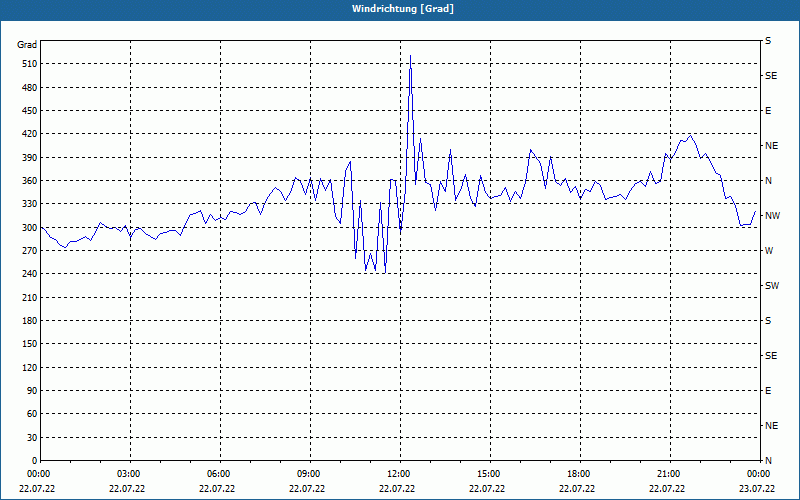Viewport: 800px width, 500px height.
Task: Pick the 390 tick on degree axis
Action: click(31, 157)
